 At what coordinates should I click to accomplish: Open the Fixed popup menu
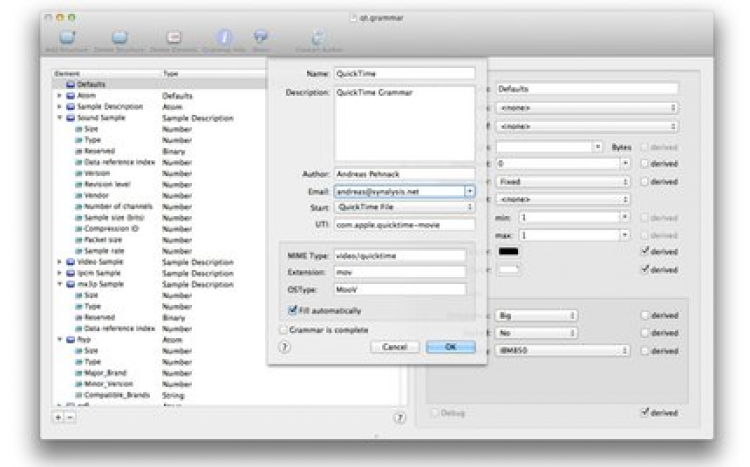point(563,182)
